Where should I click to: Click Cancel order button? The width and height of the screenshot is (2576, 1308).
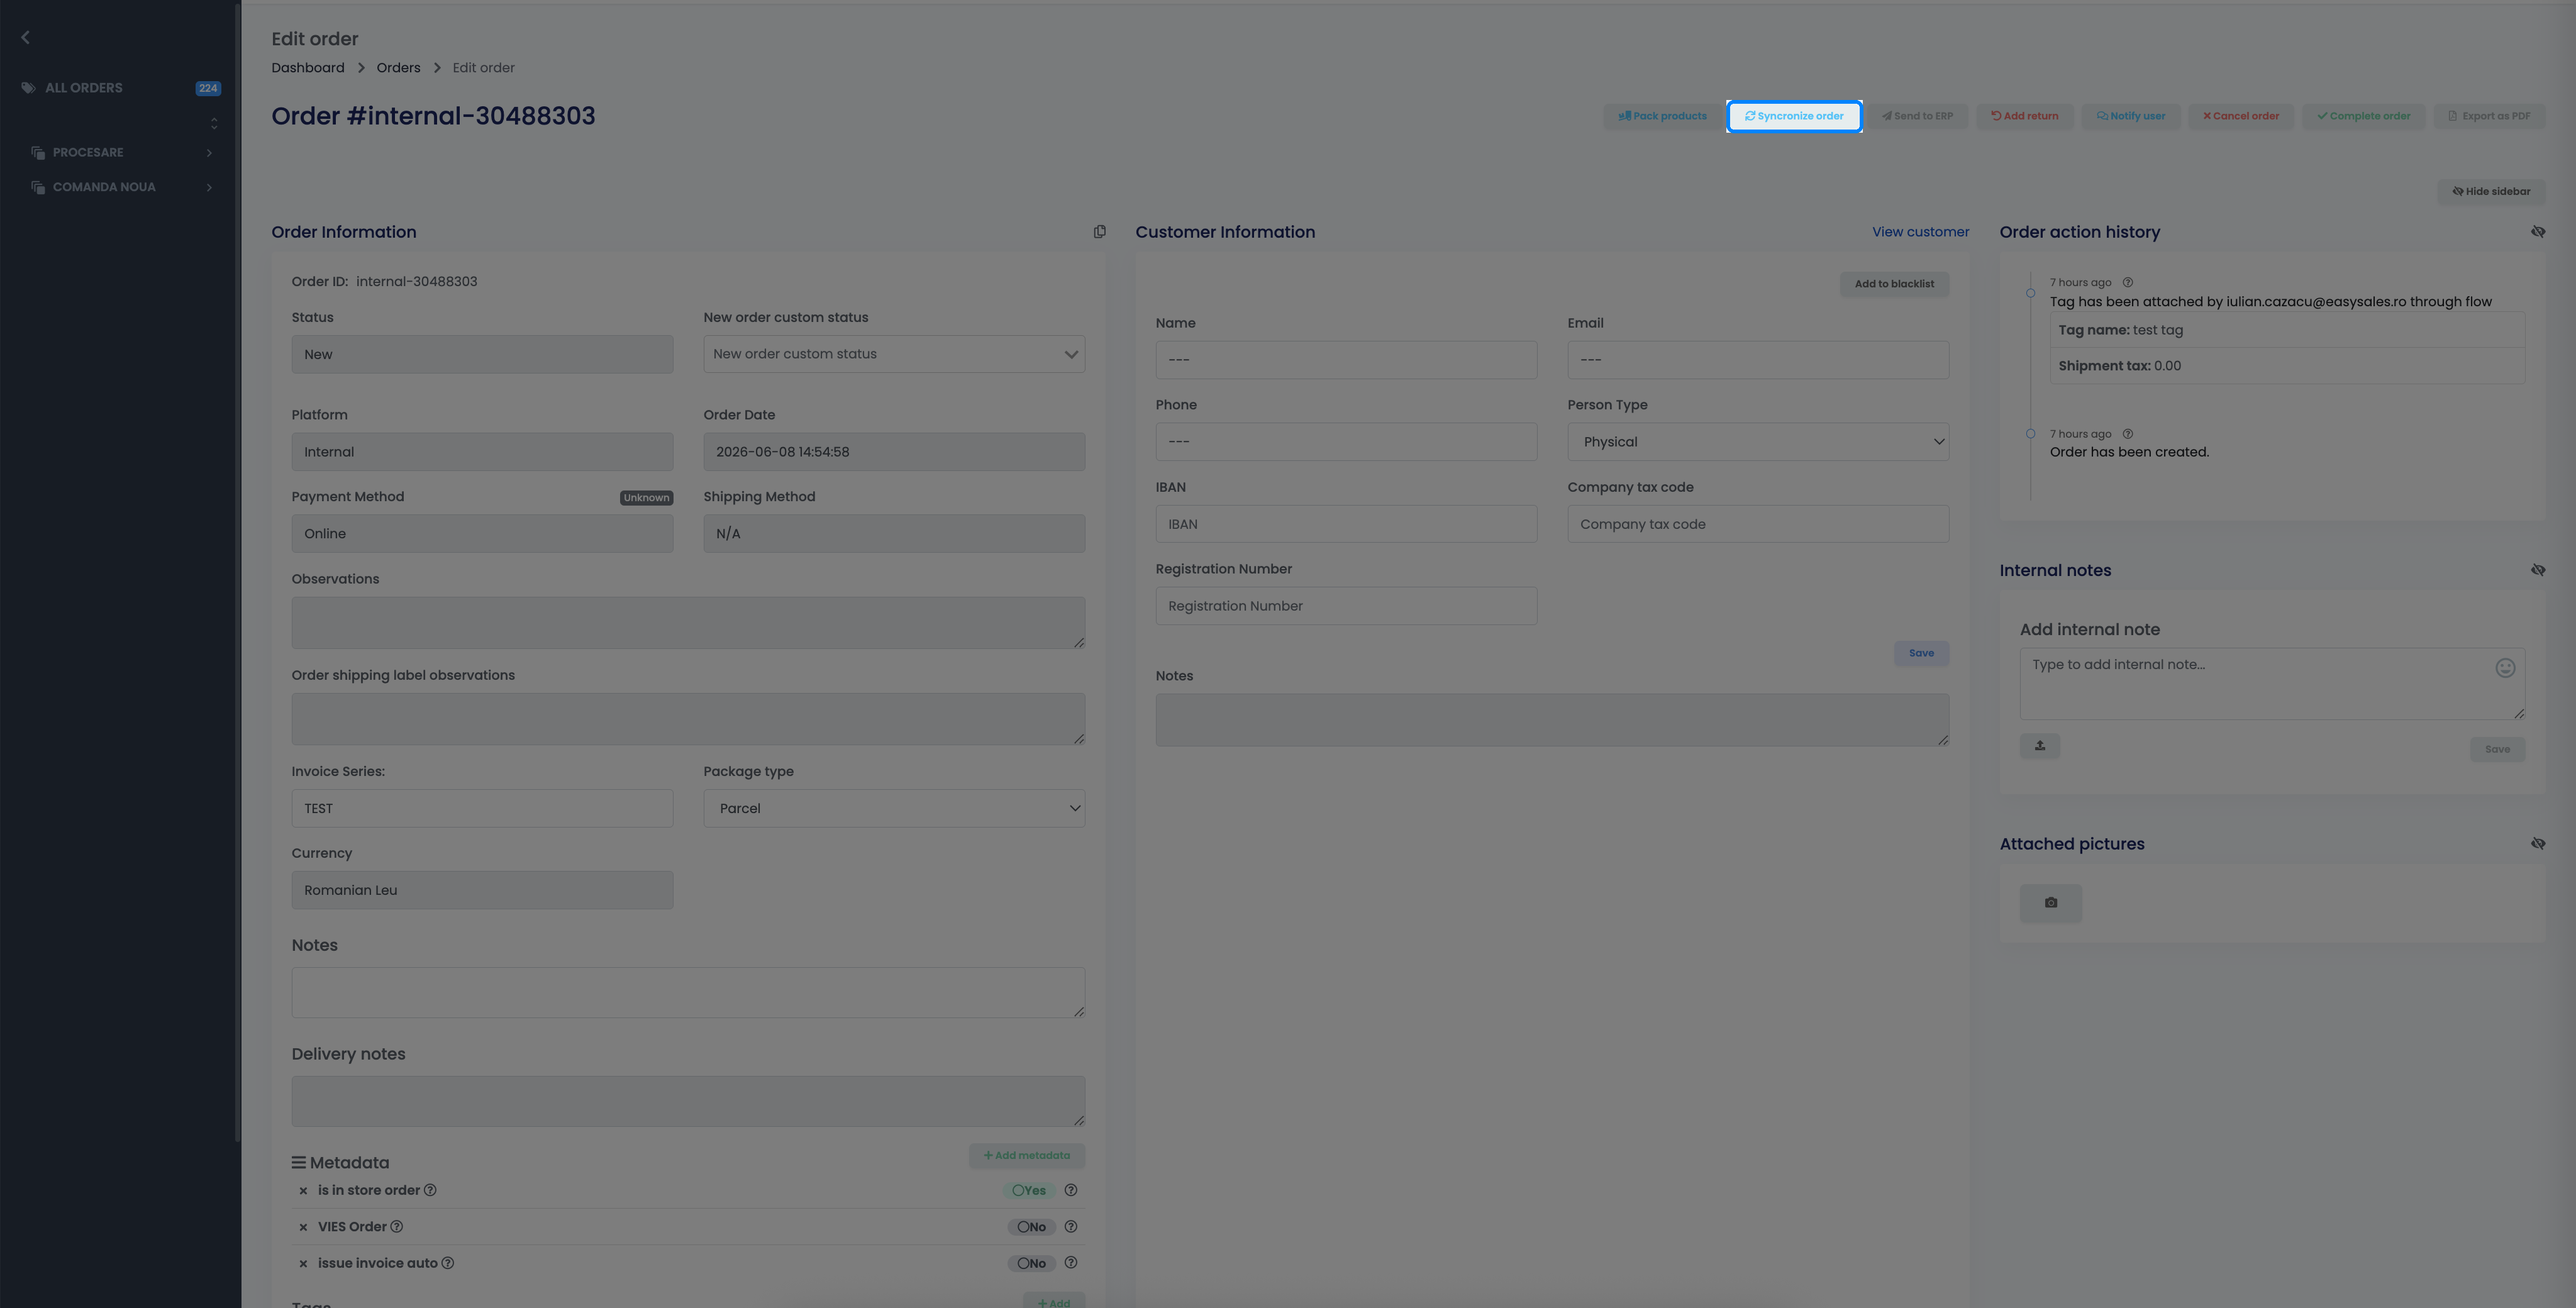pos(2240,116)
